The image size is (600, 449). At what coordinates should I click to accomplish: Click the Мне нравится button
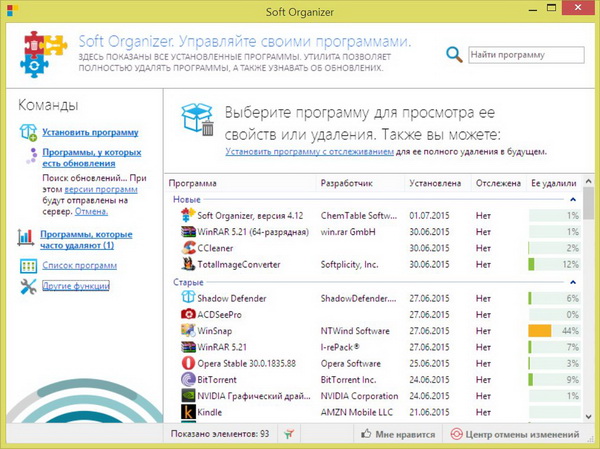tap(397, 435)
